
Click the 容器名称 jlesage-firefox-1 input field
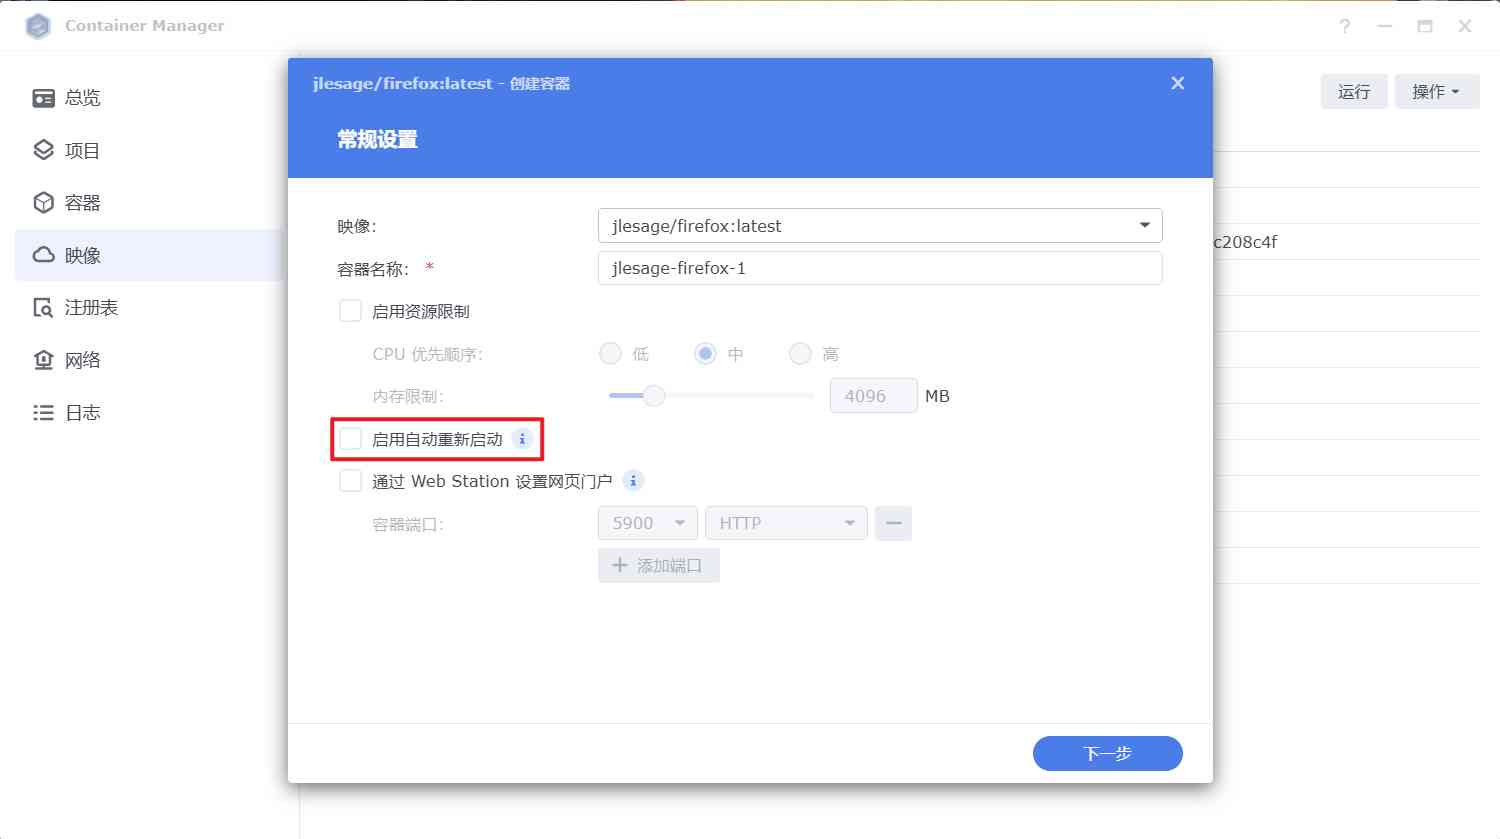pos(880,268)
